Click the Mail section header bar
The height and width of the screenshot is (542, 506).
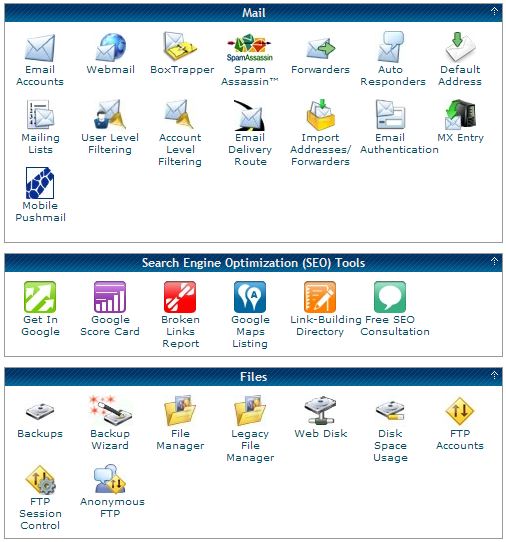[x=253, y=13]
